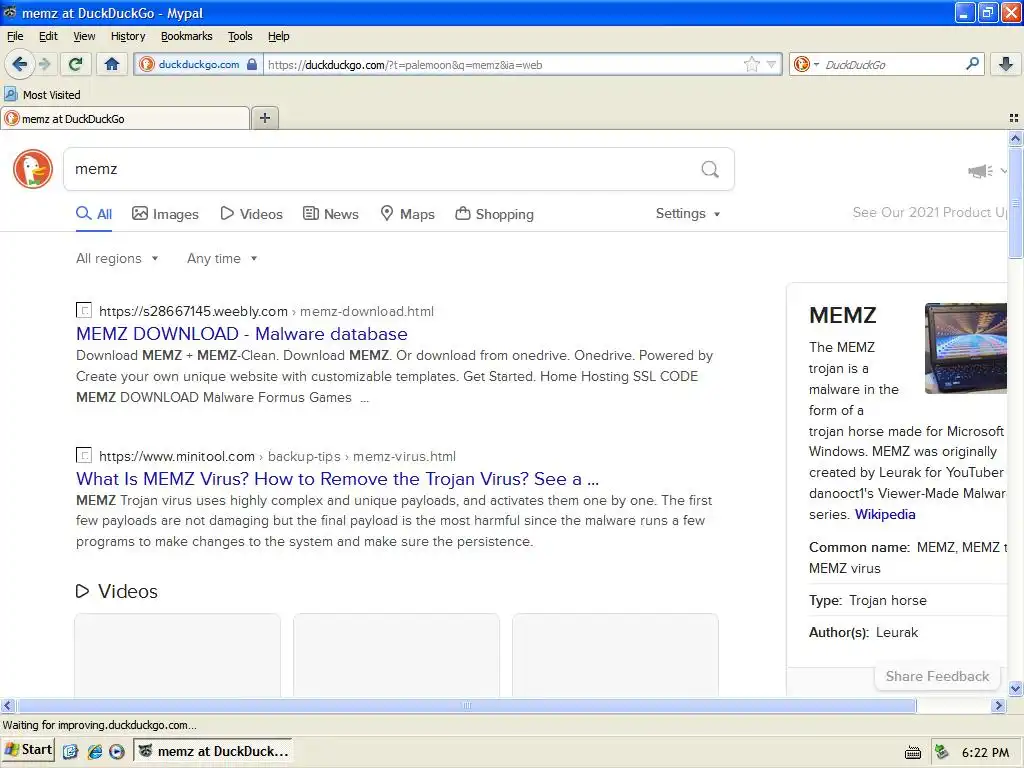Click the vertical scrollbar down arrow
Screen dimensions: 1024x768
[1015, 688]
